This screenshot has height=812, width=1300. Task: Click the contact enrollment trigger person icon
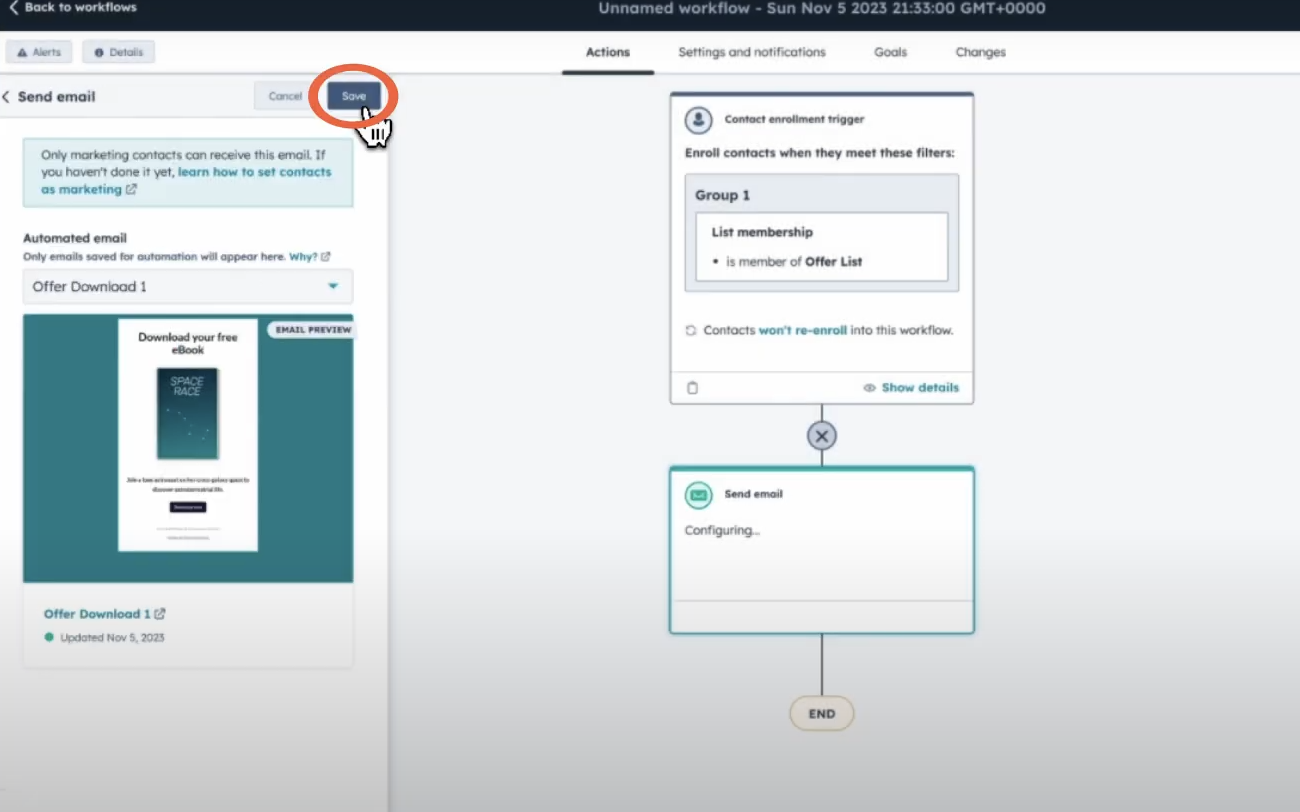[x=698, y=119]
